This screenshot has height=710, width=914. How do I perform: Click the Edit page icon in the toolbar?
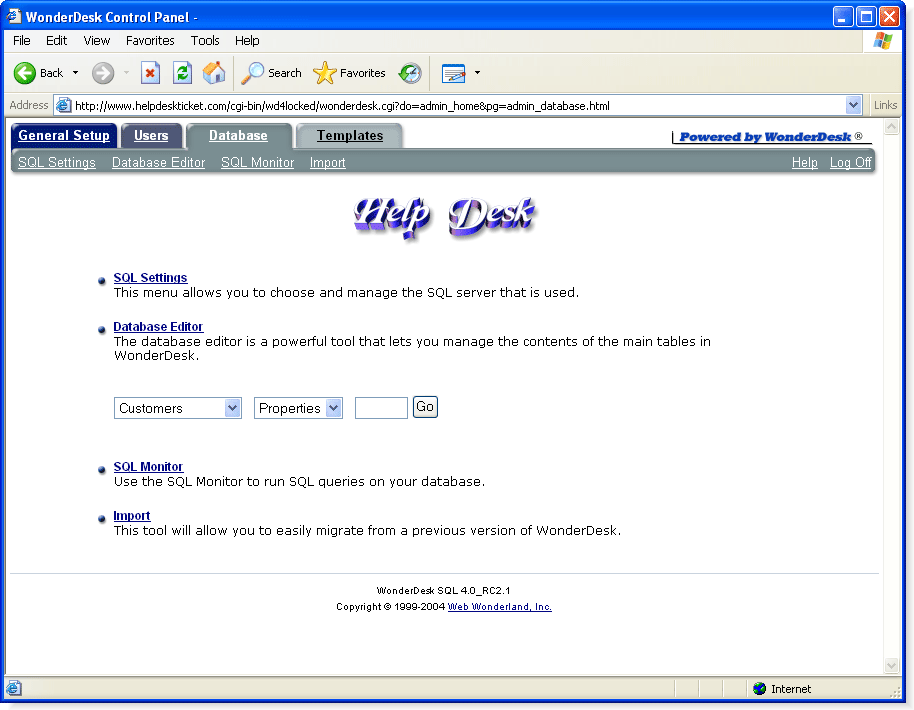coord(454,73)
